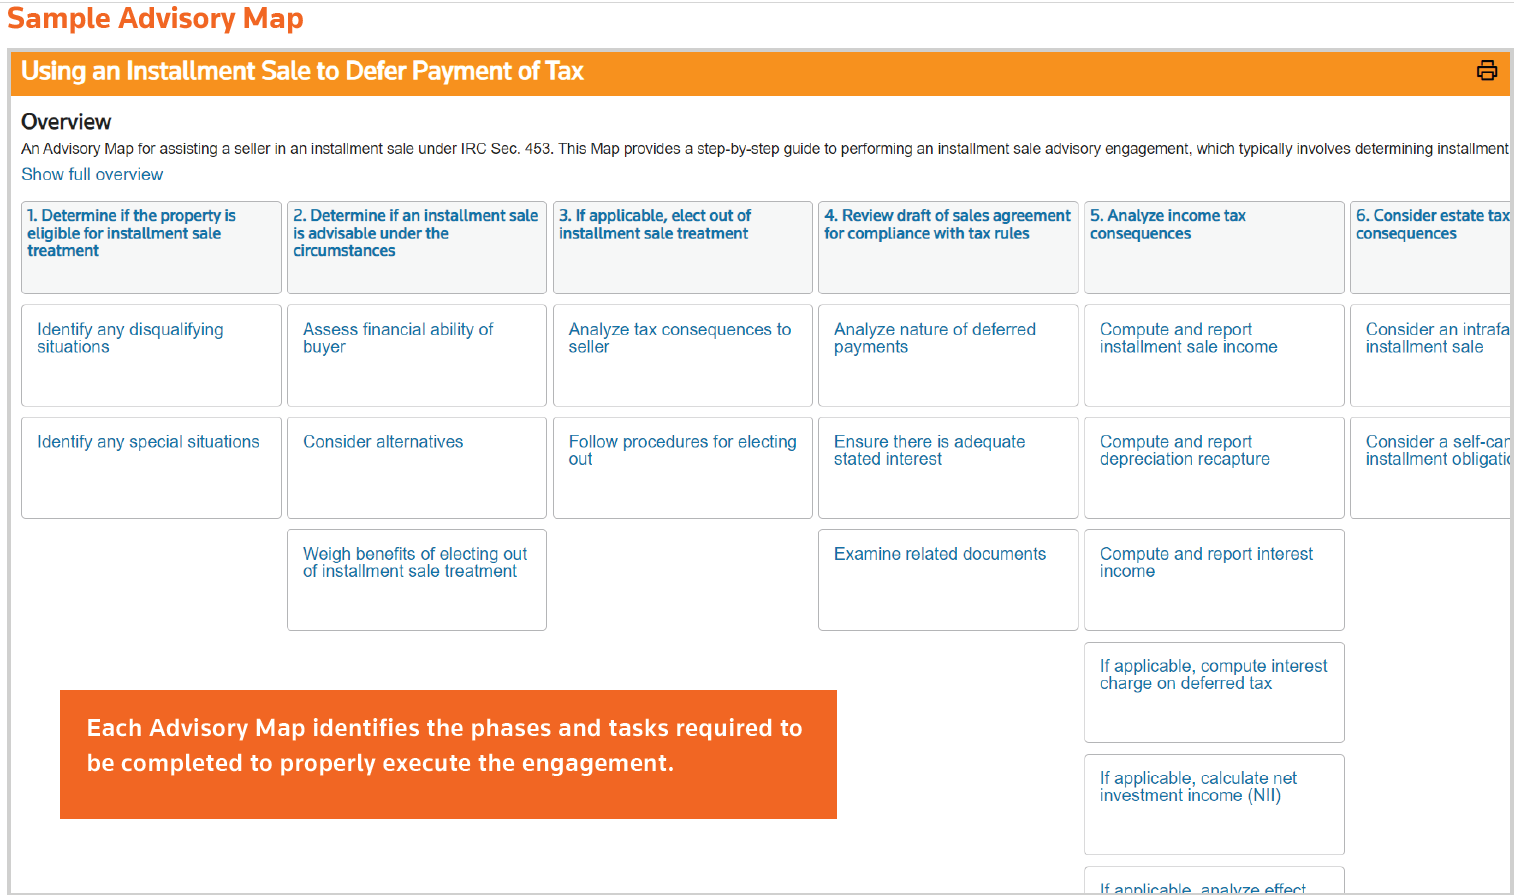1514x895 pixels.
Task: Click the print icon in orange header
Action: (x=1486, y=70)
